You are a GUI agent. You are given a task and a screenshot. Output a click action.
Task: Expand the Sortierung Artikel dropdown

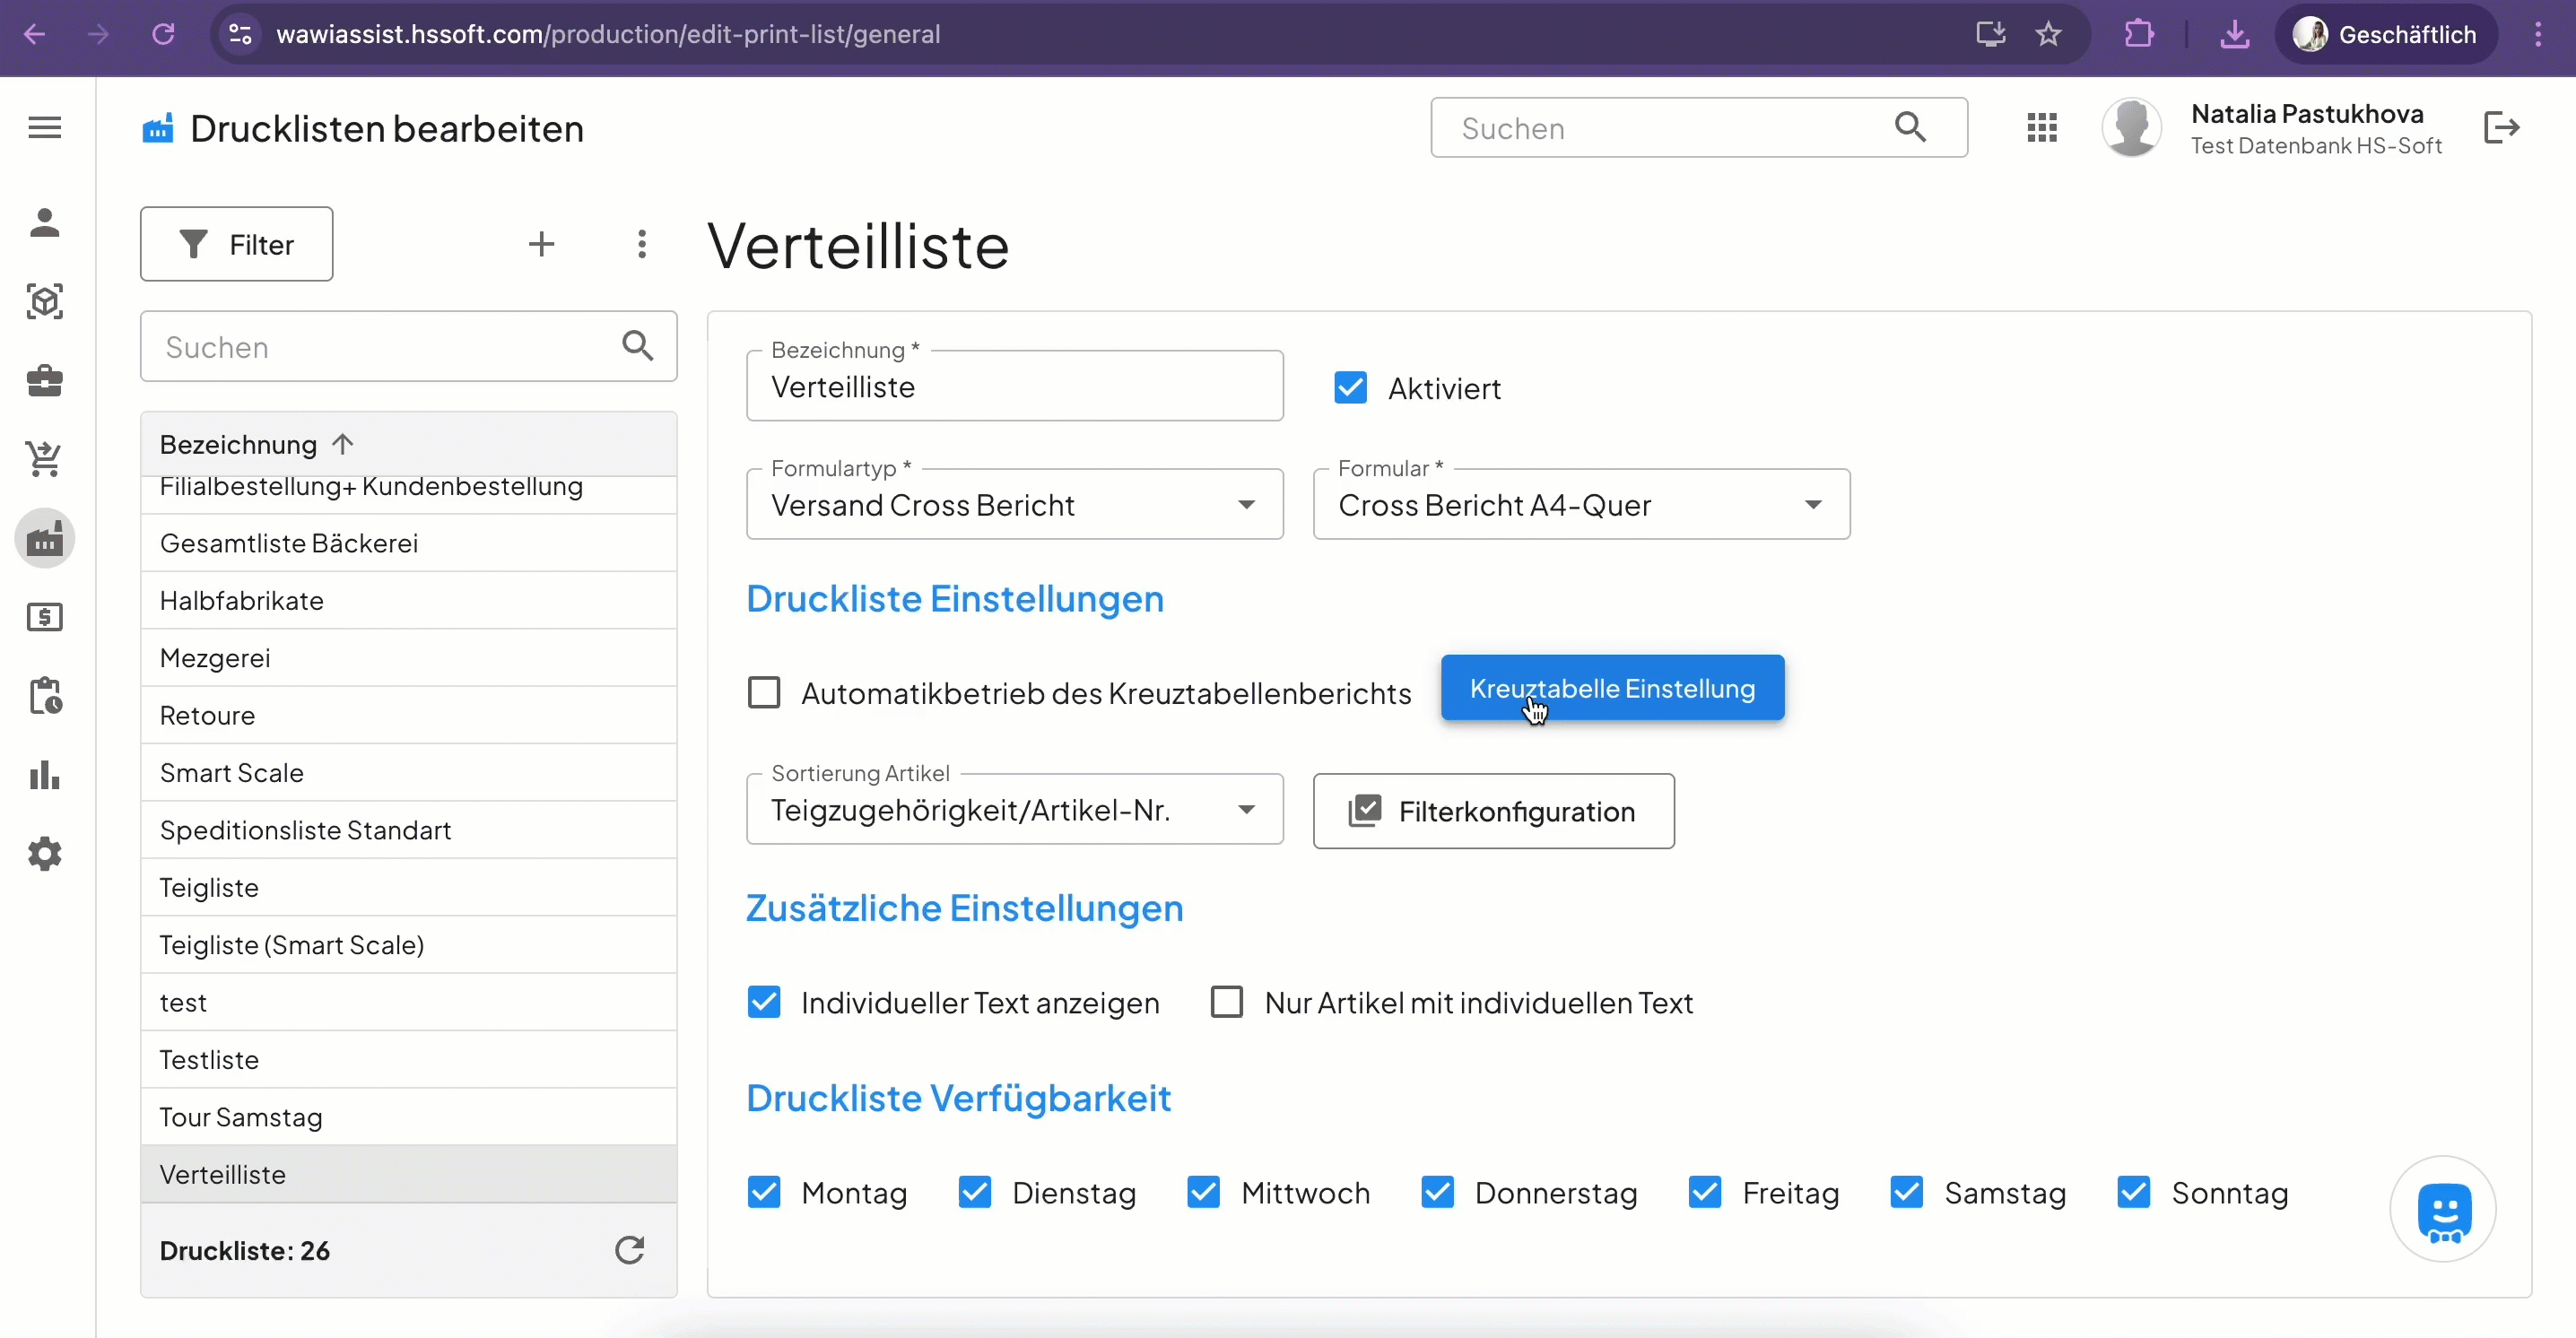pyautogui.click(x=1014, y=810)
